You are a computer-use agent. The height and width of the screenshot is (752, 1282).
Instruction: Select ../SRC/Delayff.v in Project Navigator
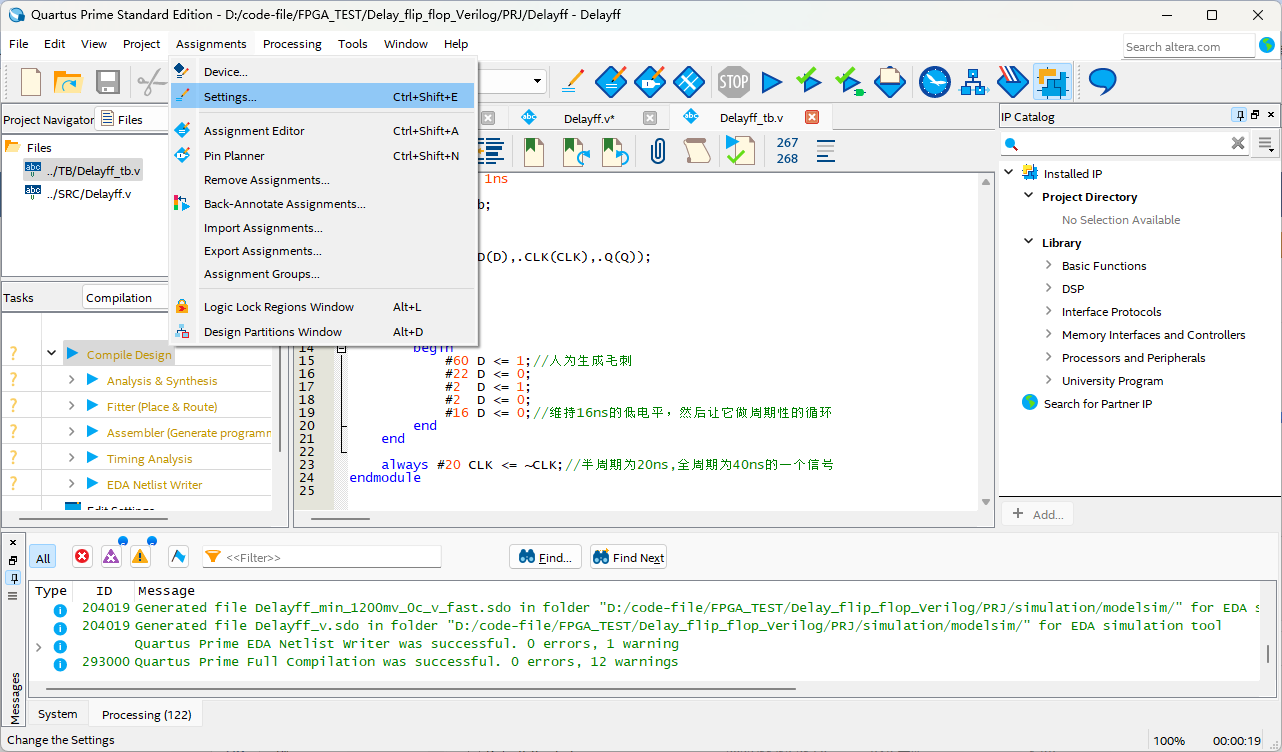point(88,193)
